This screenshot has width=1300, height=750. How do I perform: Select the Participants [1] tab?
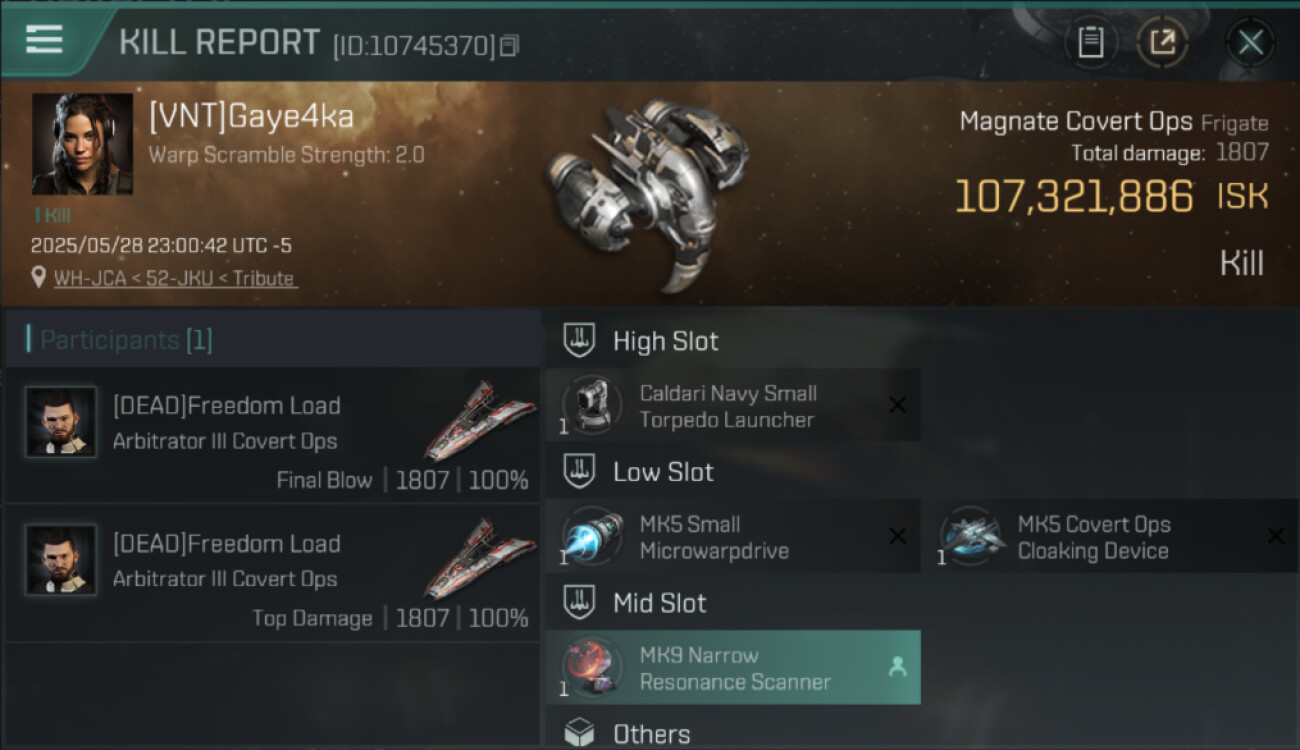pyautogui.click(x=126, y=340)
